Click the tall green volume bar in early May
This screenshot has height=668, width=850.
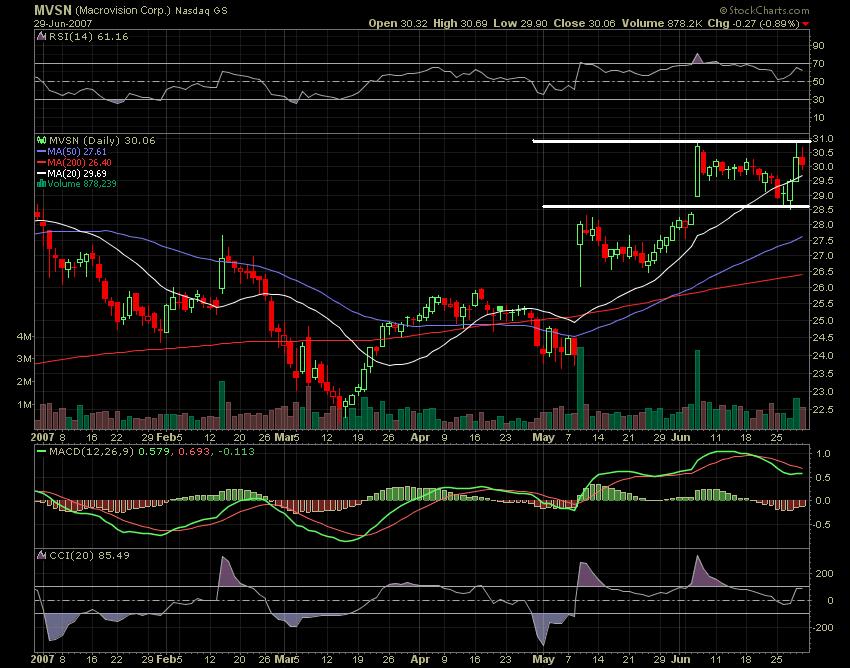(581, 388)
